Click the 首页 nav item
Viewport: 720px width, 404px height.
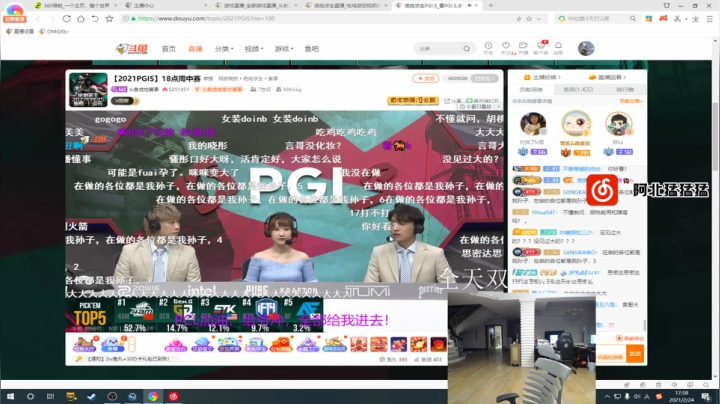[169, 49]
